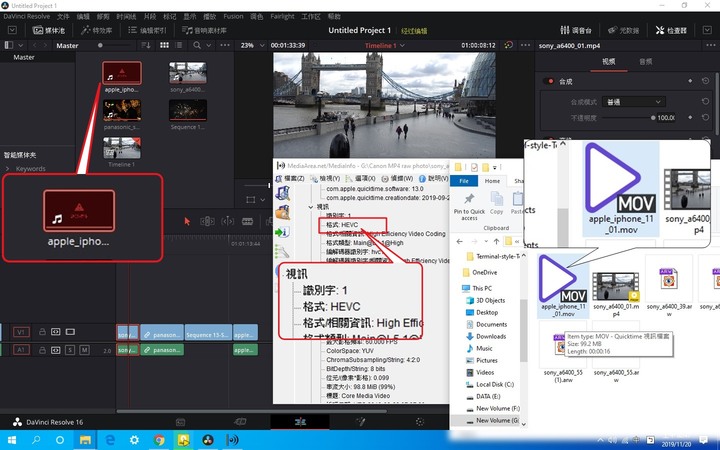Image resolution: width=720 pixels, height=450 pixels.
Task: Open the Fusion page icon at bottom
Action: (360, 422)
